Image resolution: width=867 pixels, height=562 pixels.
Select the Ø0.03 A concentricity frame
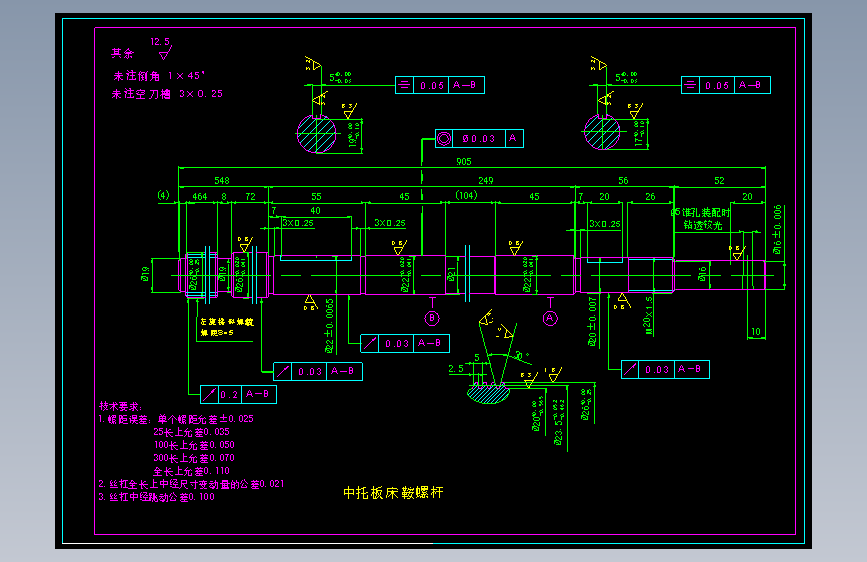point(479,138)
